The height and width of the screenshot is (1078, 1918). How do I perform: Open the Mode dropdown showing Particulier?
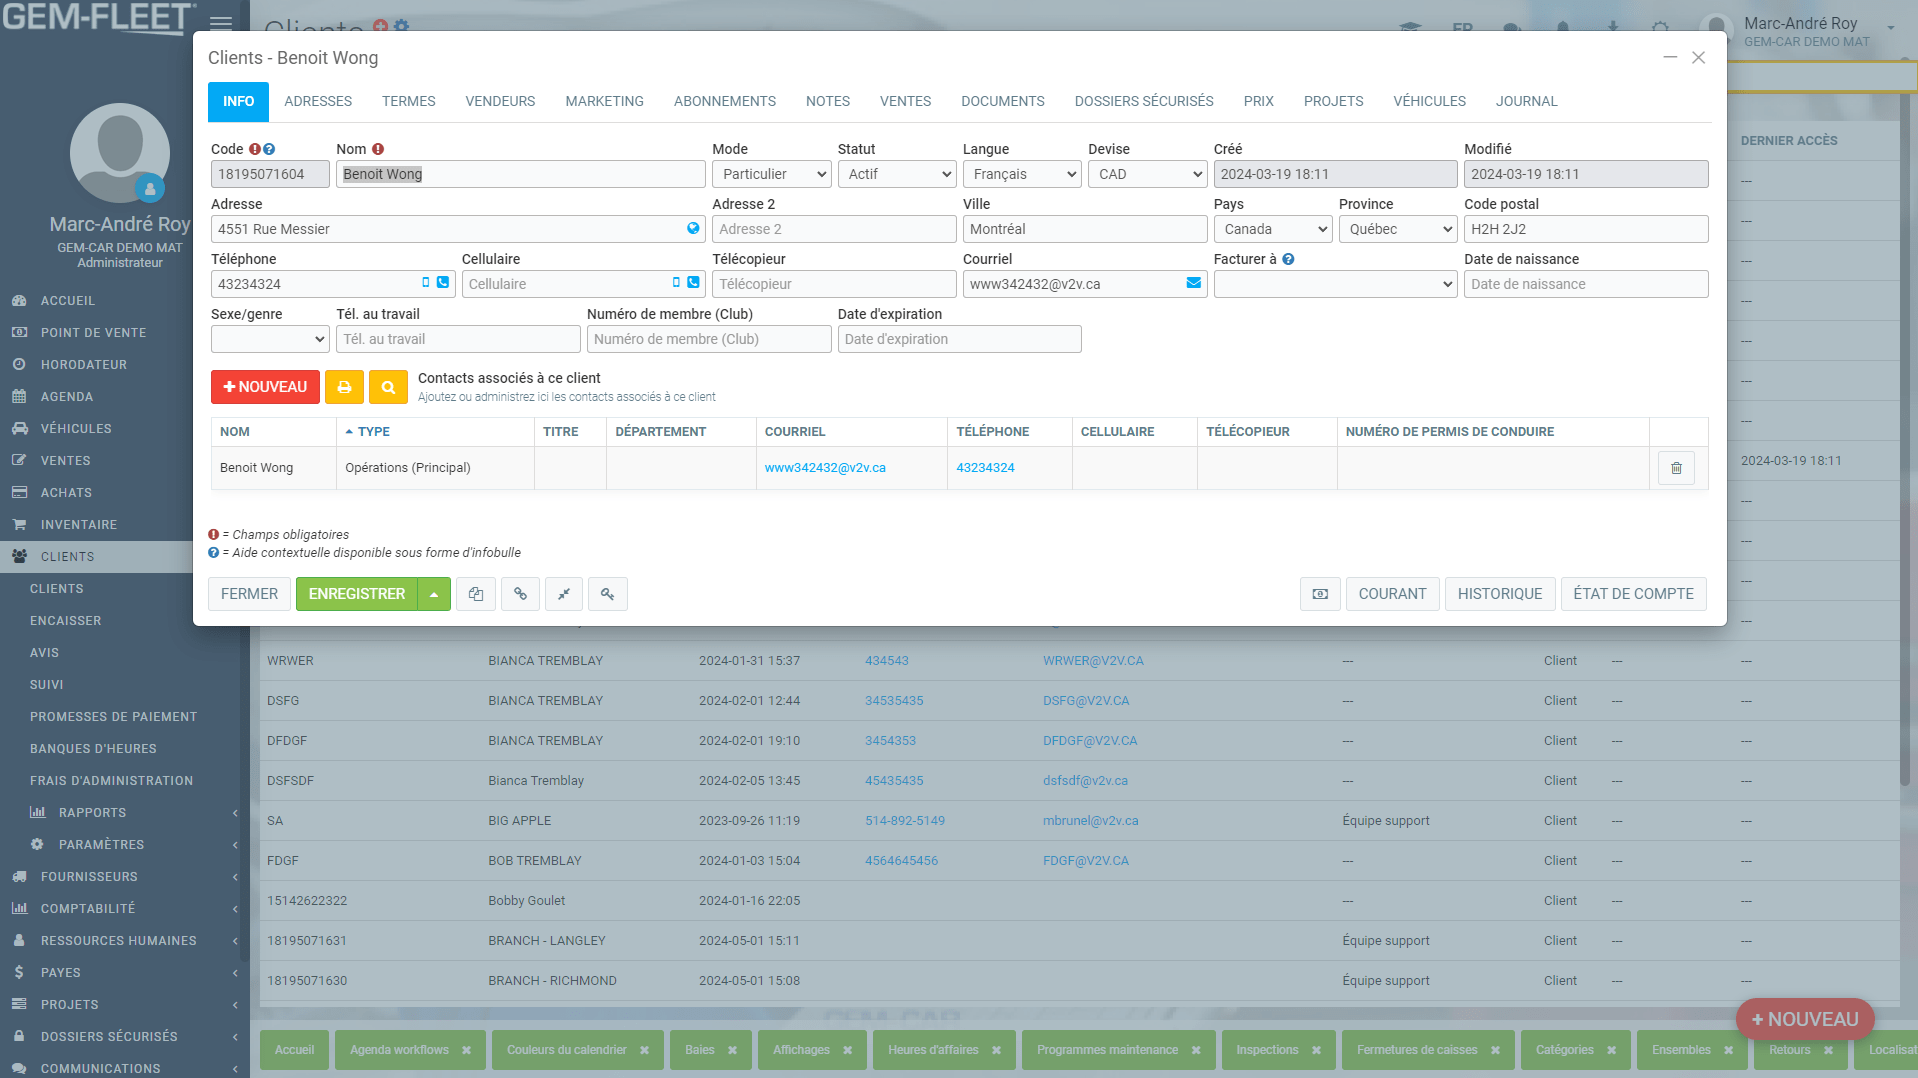coord(772,174)
